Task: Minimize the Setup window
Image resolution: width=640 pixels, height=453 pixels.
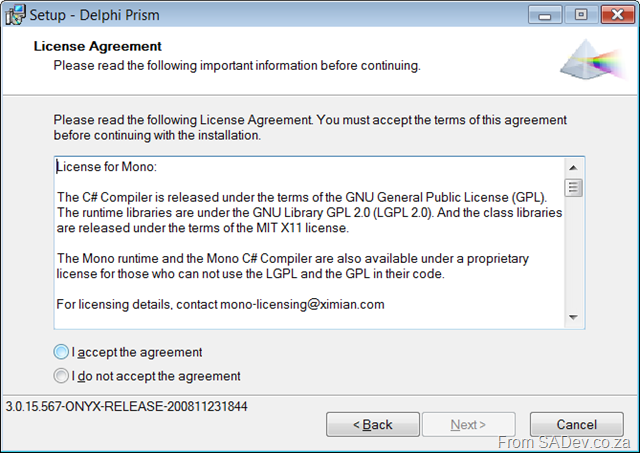Action: tap(544, 15)
